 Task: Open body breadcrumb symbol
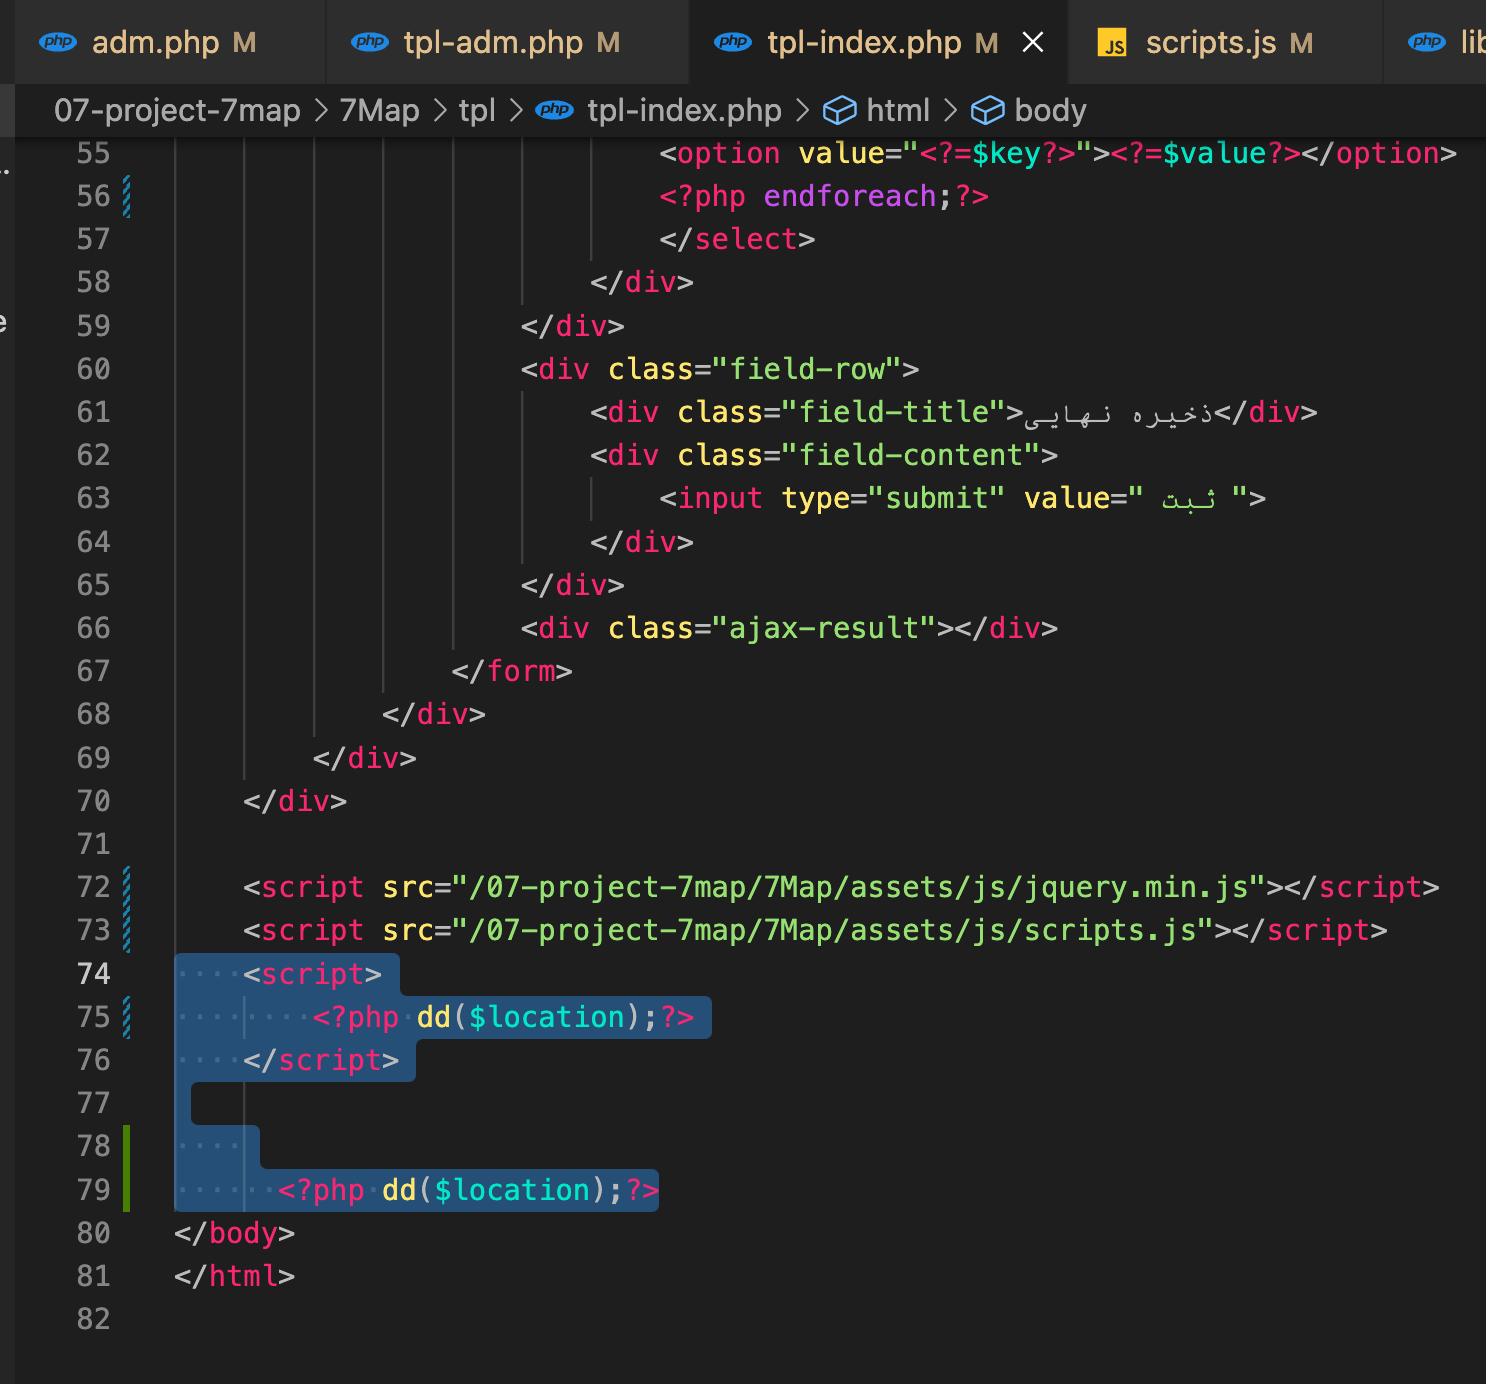1050,110
